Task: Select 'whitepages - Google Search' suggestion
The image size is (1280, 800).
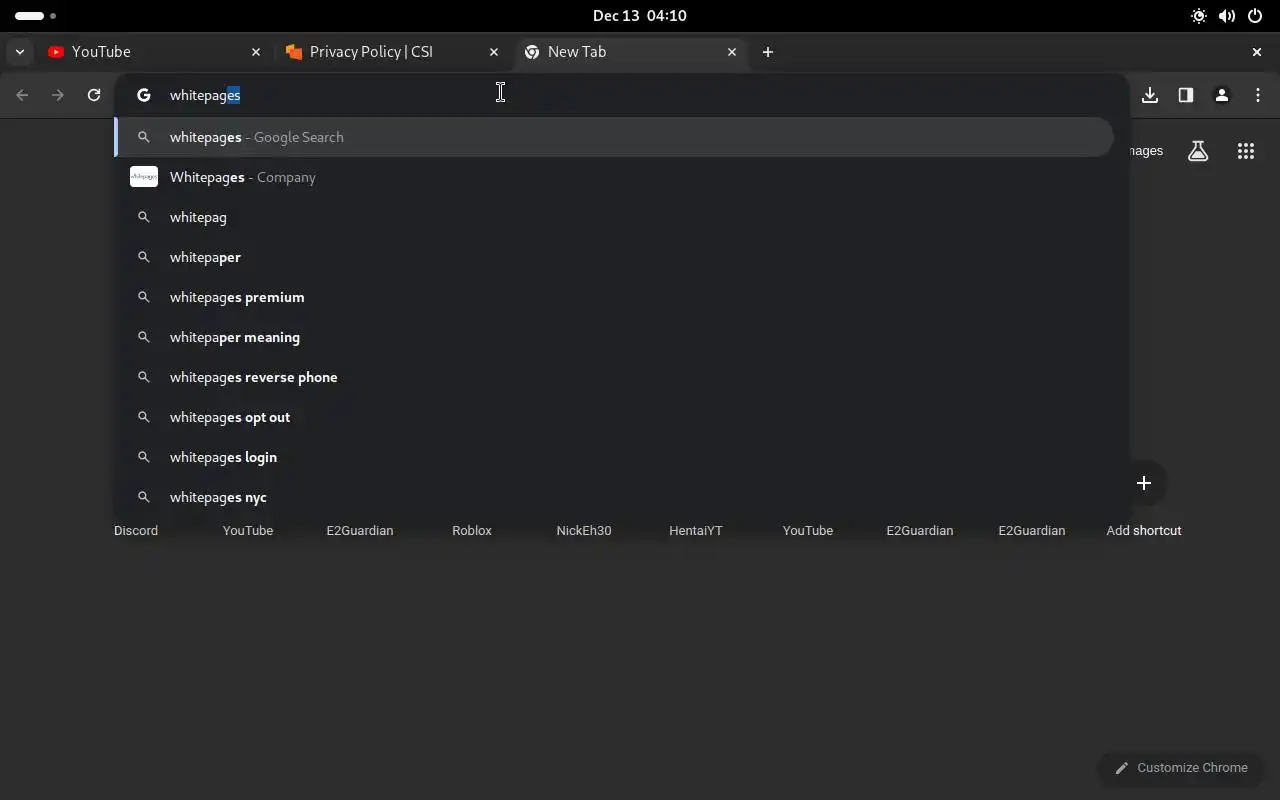Action: pyautogui.click(x=614, y=137)
